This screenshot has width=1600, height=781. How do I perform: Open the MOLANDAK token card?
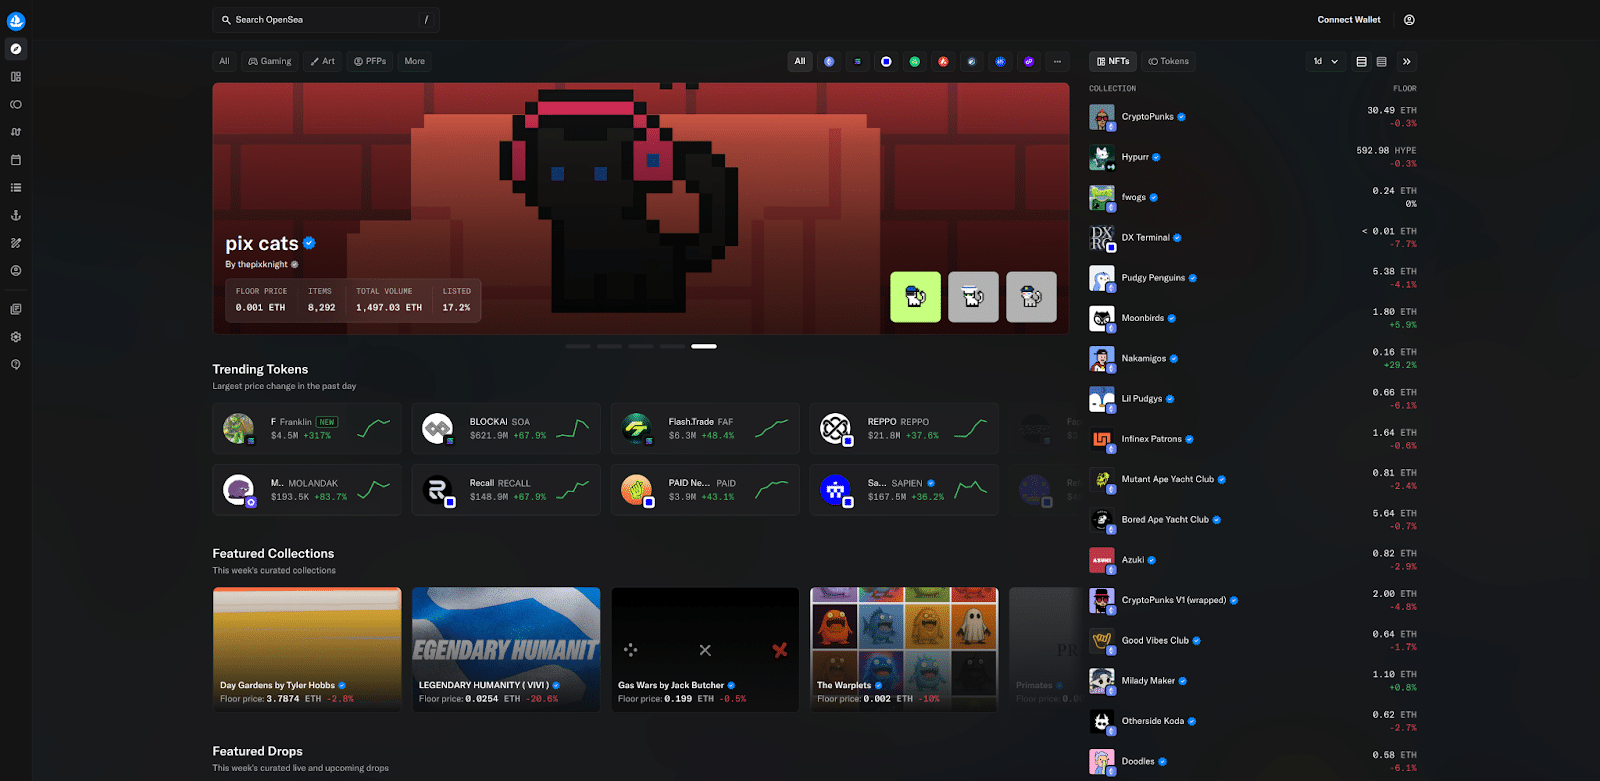307,490
